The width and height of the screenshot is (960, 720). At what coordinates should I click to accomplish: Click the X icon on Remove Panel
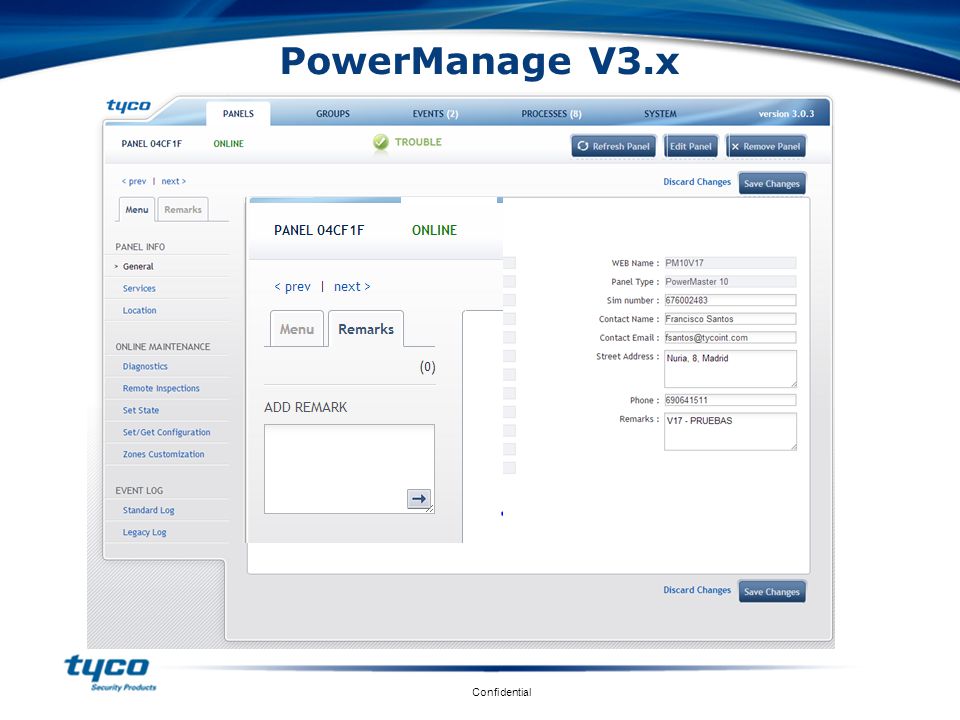(x=735, y=147)
